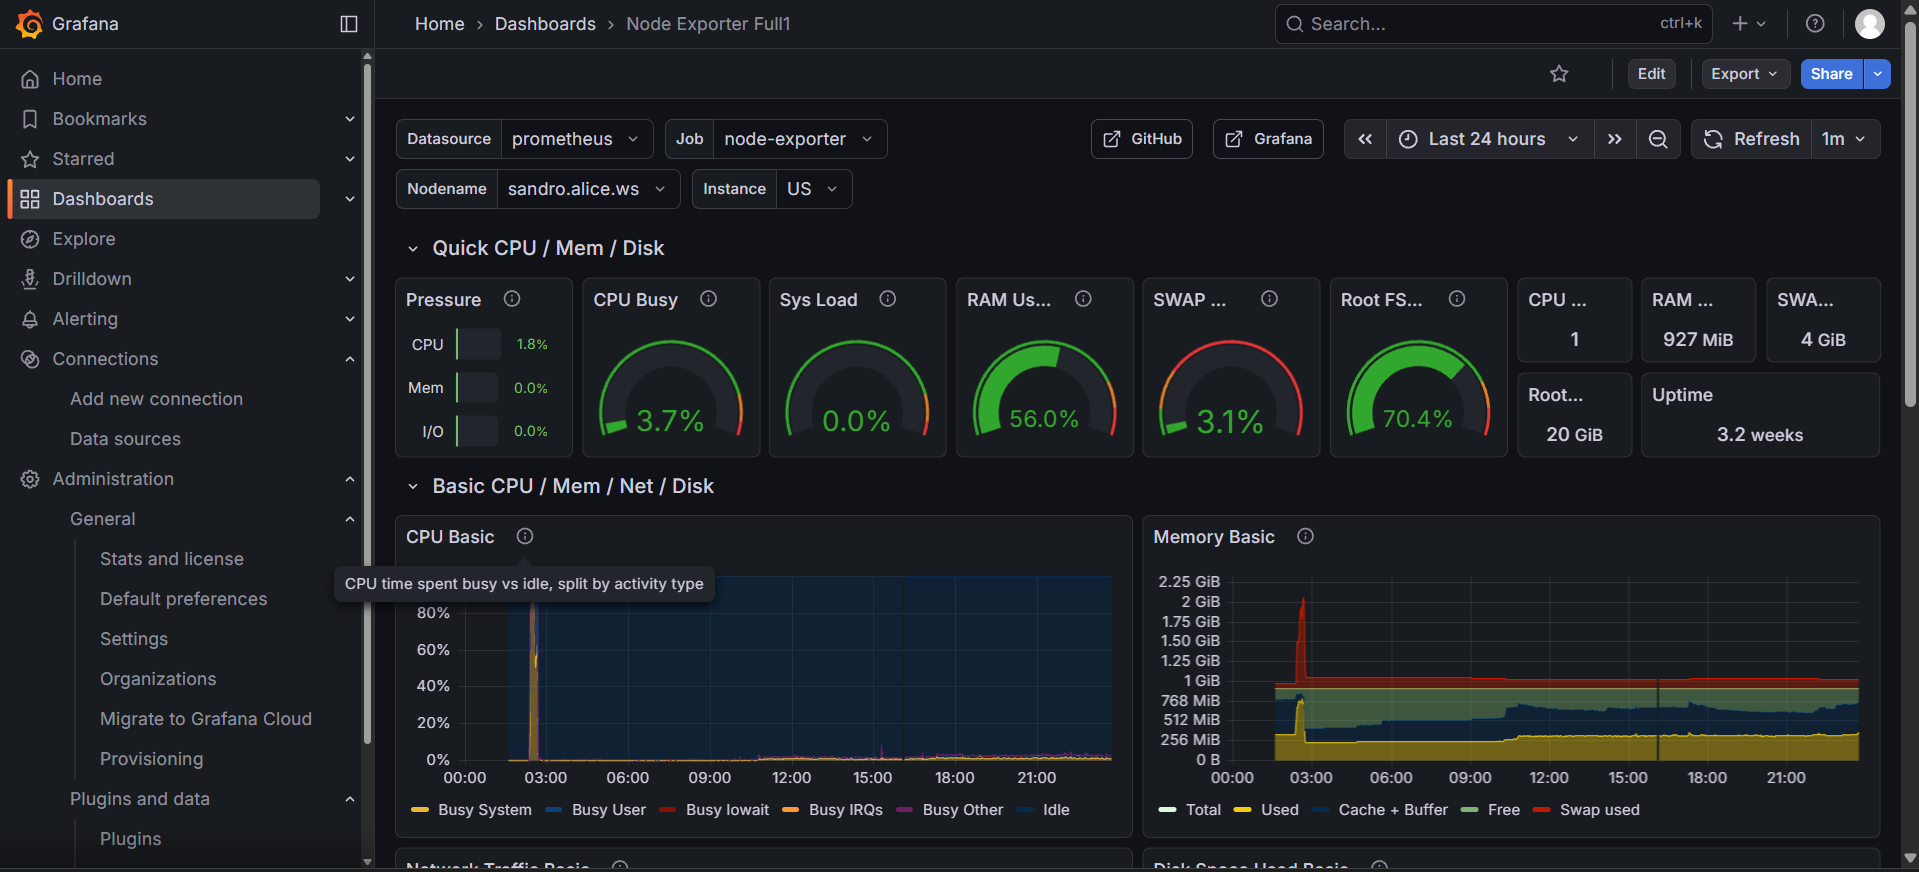Screen dimensions: 1919x872
Task: Click info icon on CPU Busy panel
Action: pyautogui.click(x=708, y=299)
